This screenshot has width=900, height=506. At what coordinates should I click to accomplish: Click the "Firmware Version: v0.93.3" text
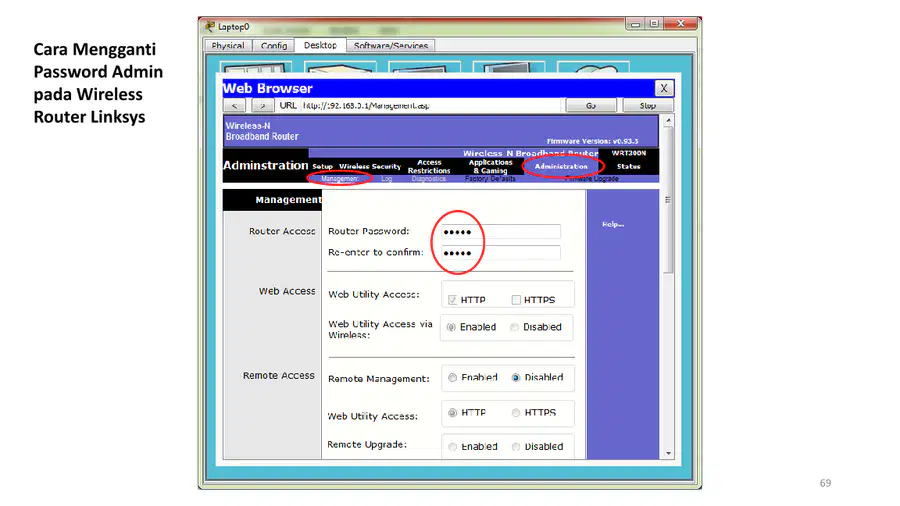pyautogui.click(x=592, y=141)
